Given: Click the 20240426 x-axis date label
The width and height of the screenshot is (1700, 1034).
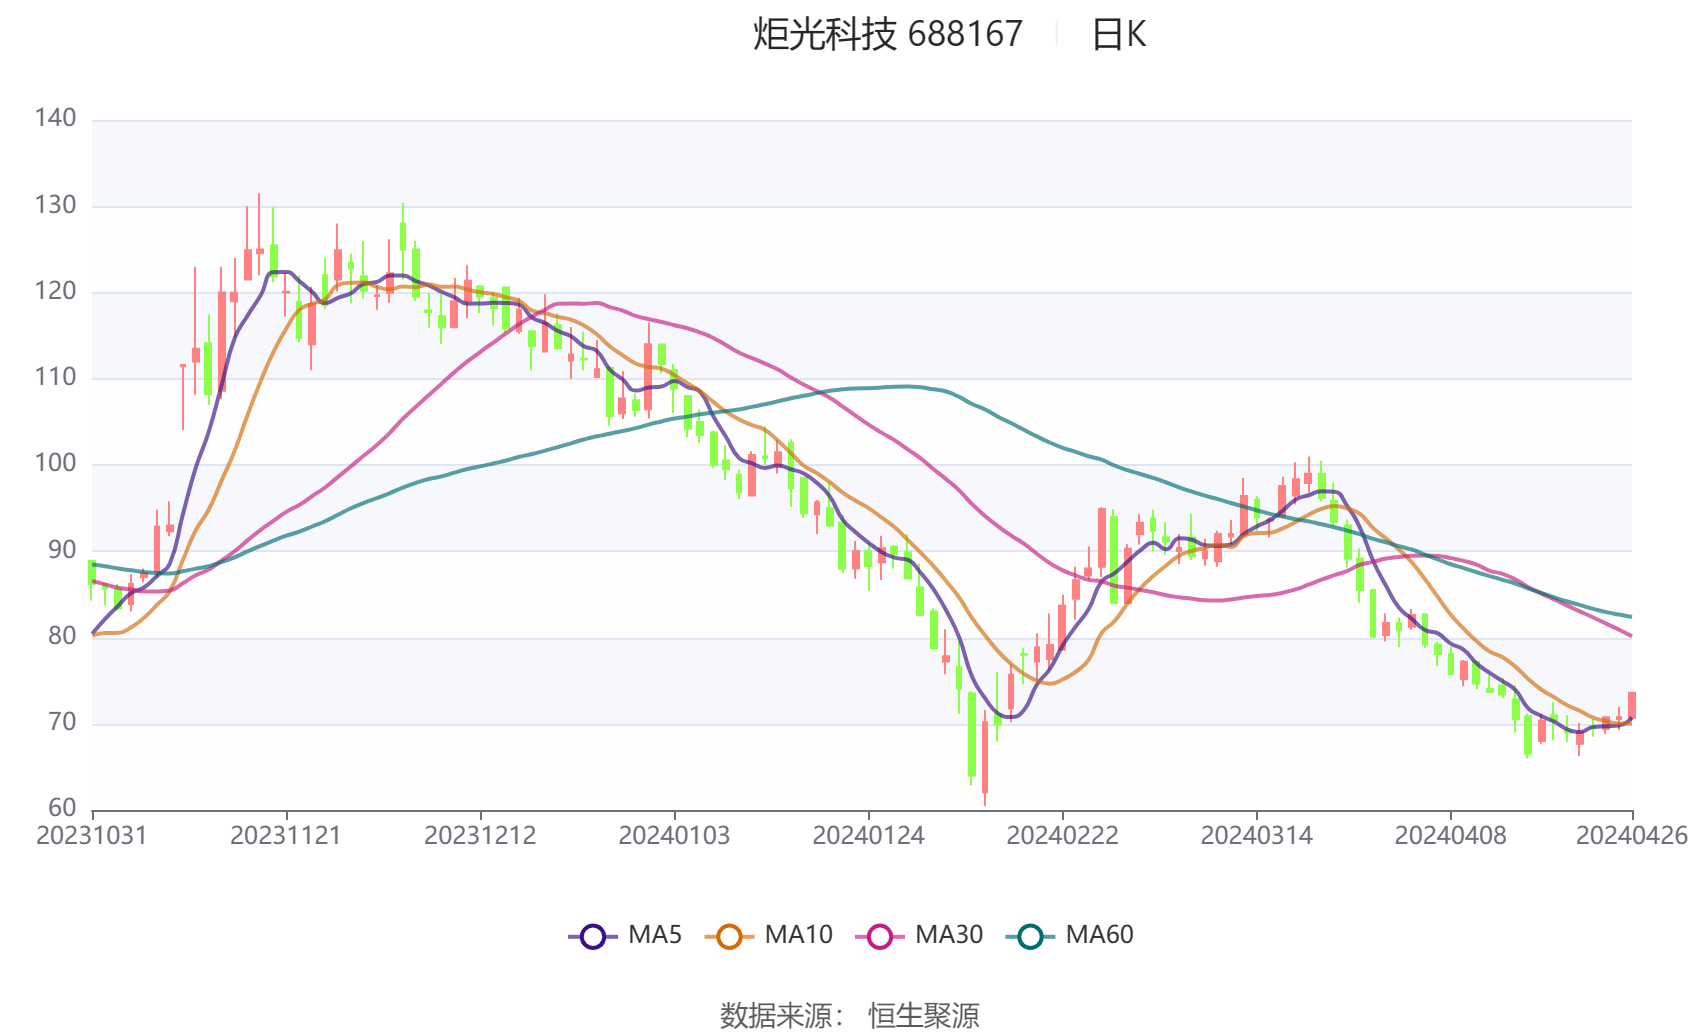Looking at the screenshot, I should [x=1632, y=836].
